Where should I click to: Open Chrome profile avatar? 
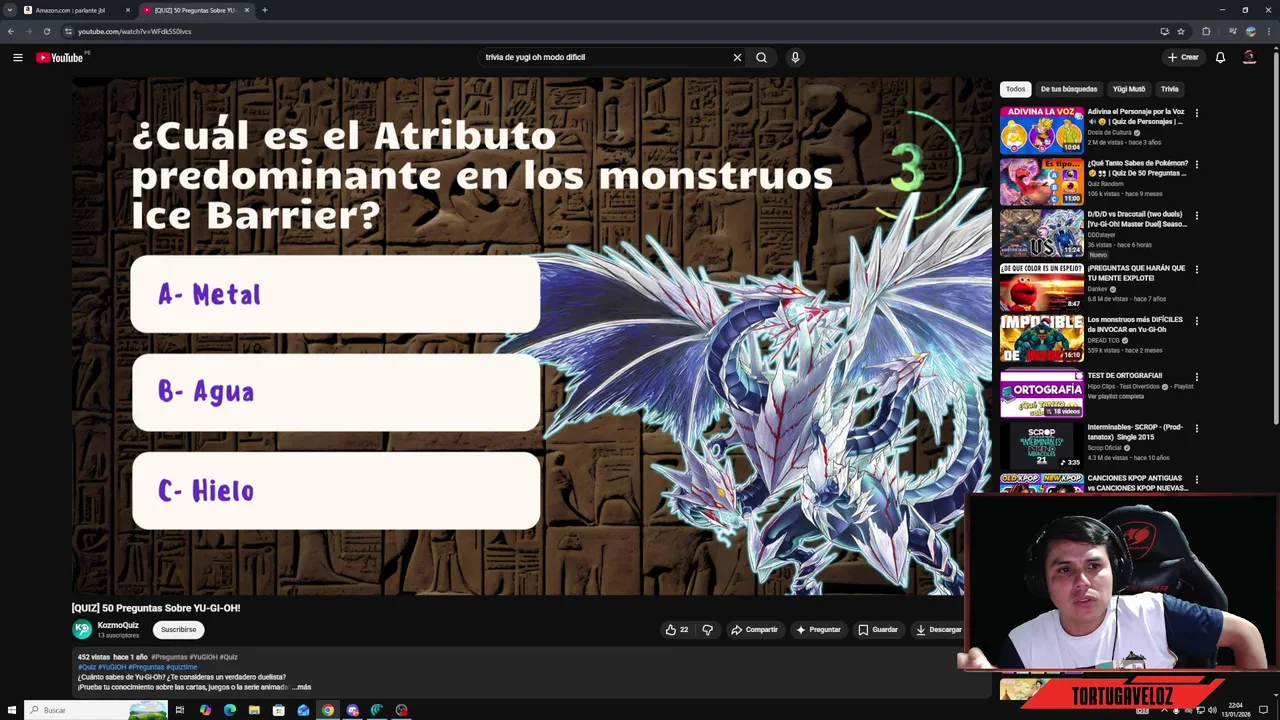point(1251,31)
